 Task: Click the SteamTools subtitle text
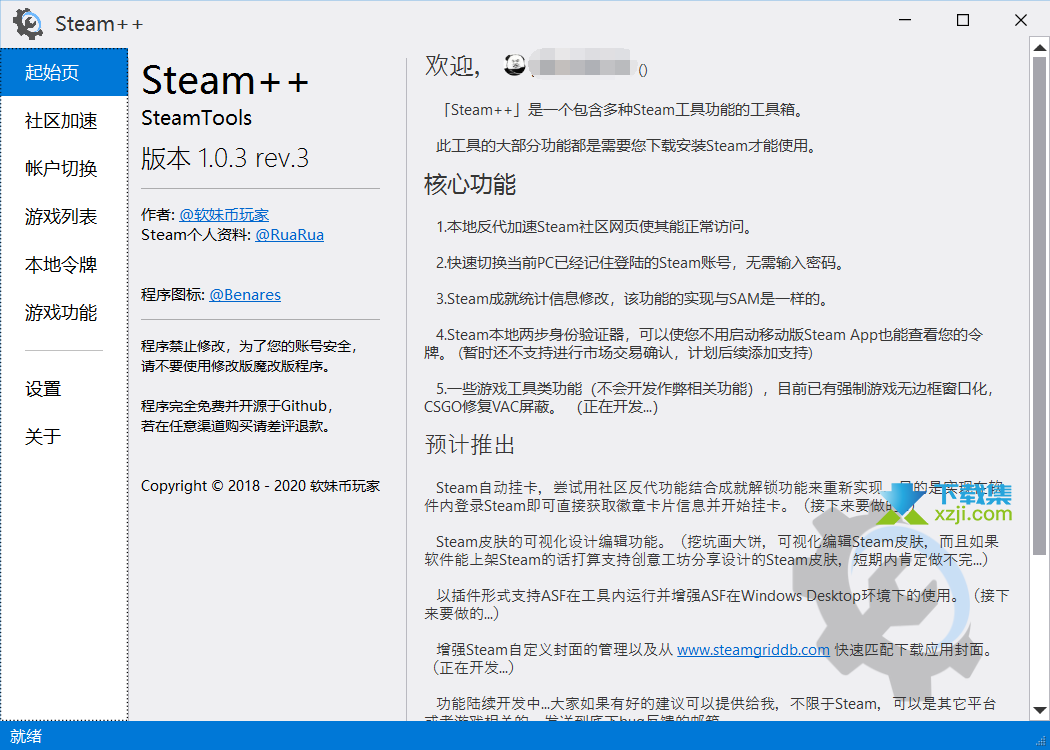pos(196,118)
